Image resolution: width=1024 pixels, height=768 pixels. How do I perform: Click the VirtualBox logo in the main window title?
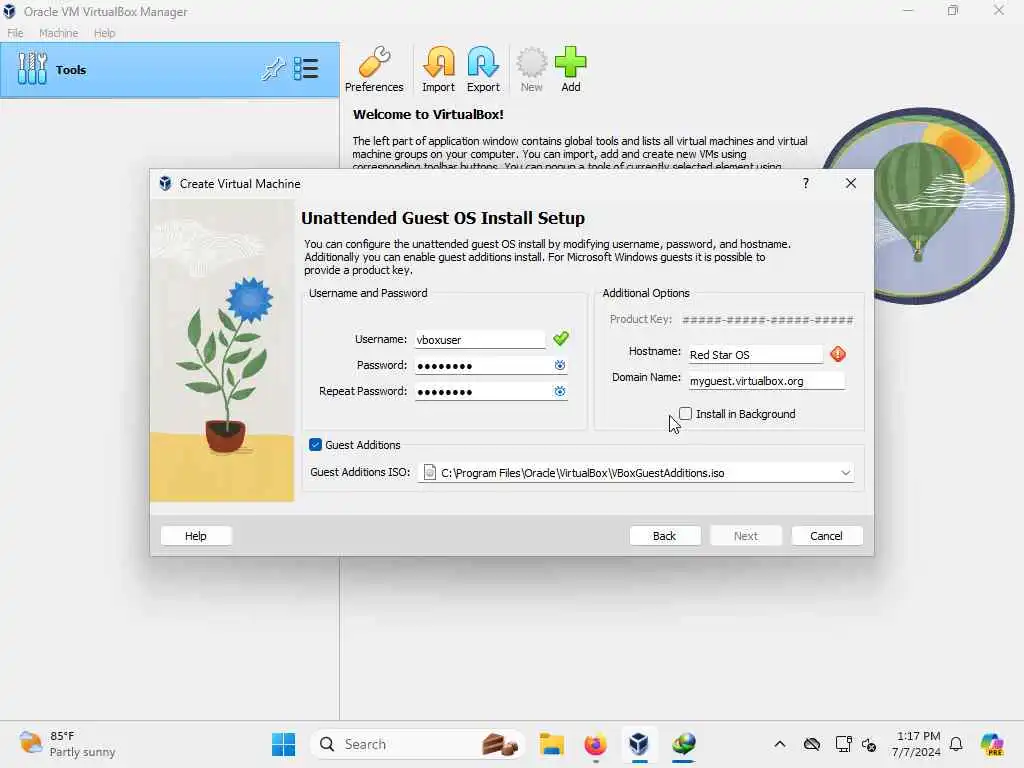coord(9,11)
